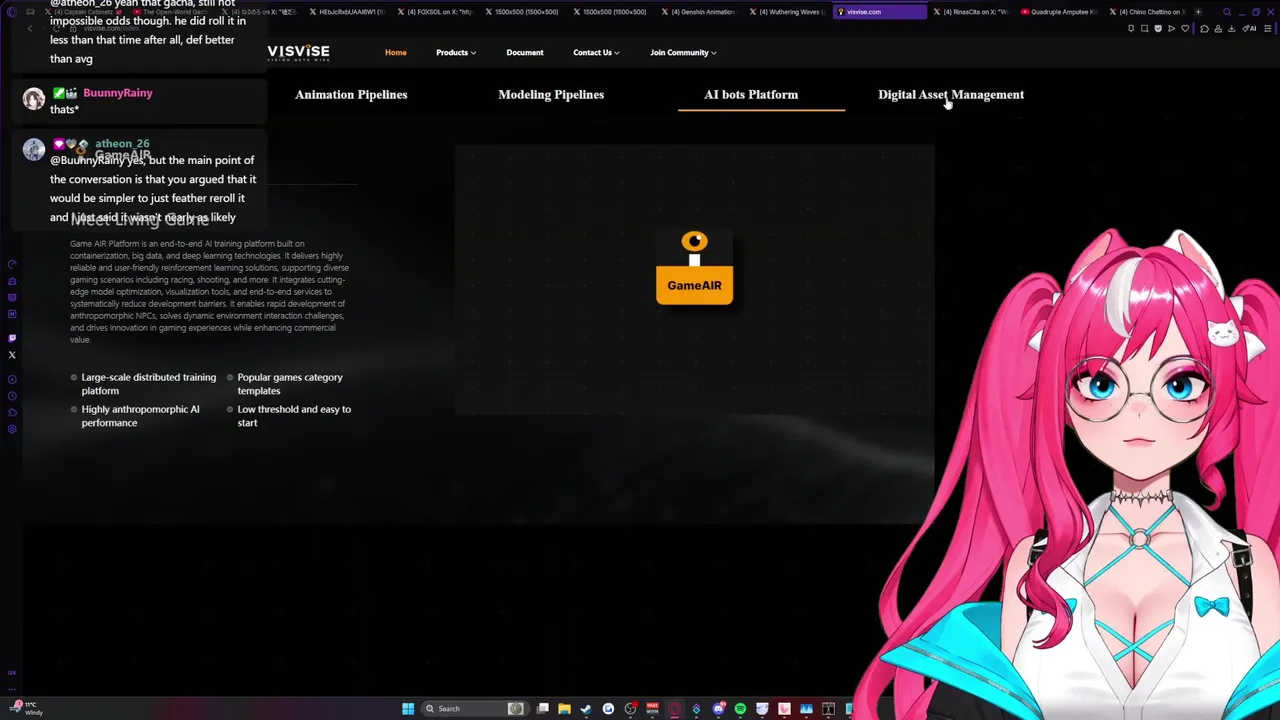
Task: Open the Document nav link
Action: tap(525, 52)
